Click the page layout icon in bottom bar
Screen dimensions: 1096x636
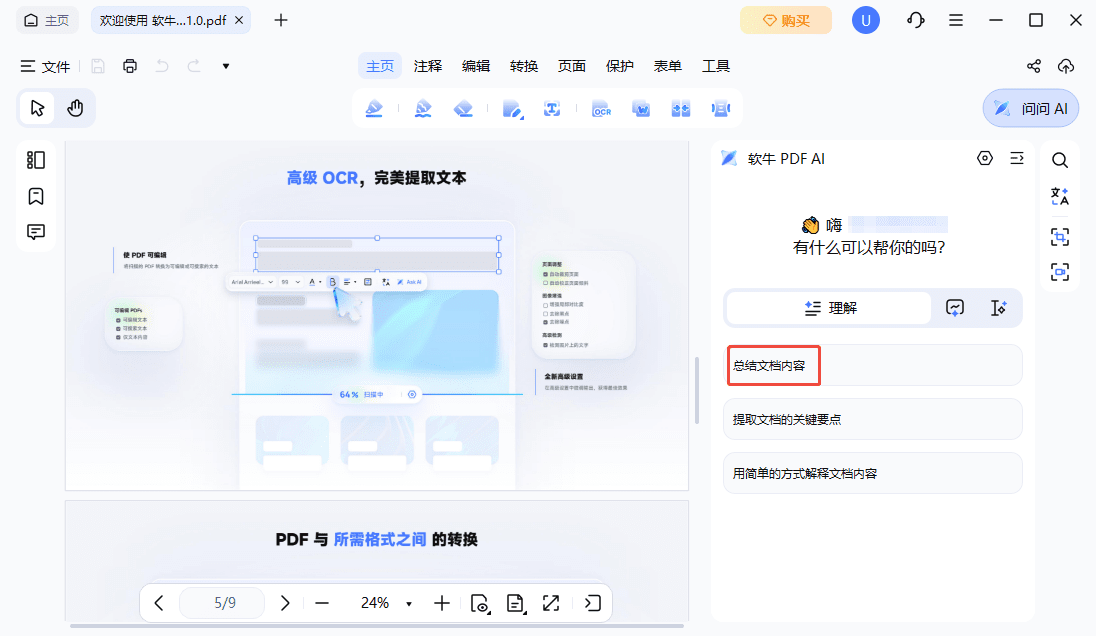coord(515,603)
